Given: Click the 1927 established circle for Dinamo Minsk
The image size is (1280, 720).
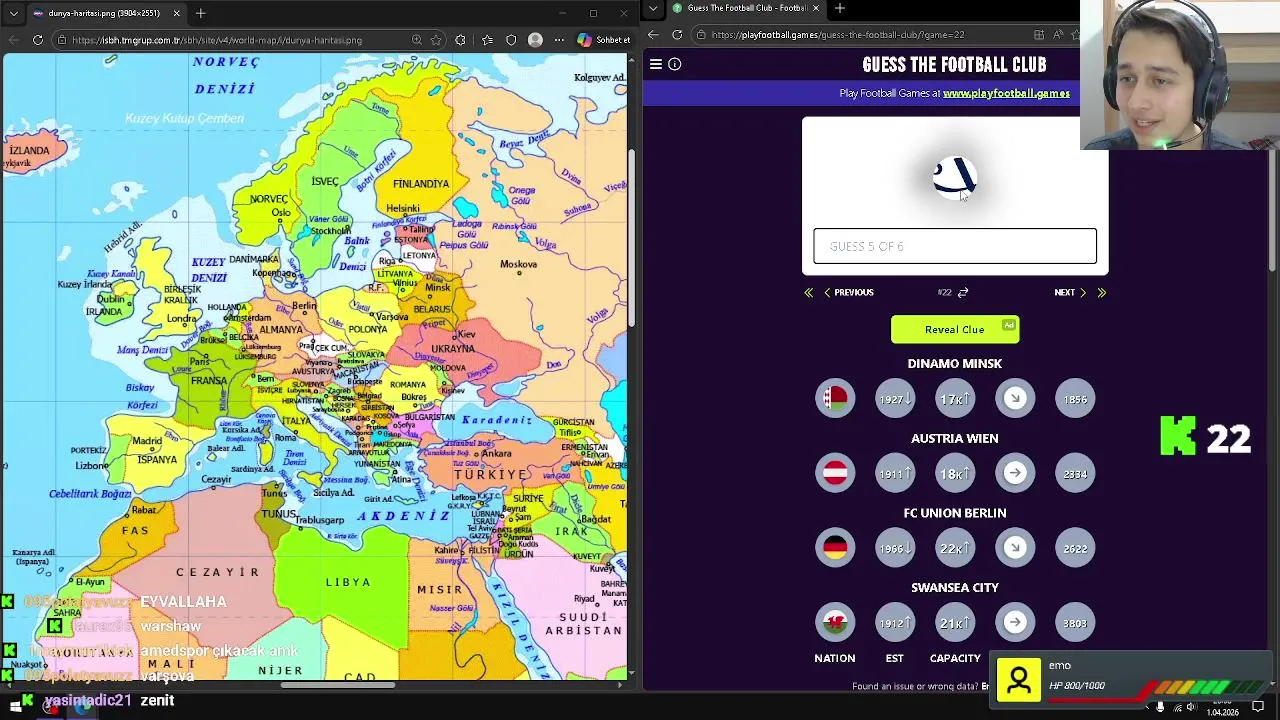Looking at the screenshot, I should click(x=895, y=399).
